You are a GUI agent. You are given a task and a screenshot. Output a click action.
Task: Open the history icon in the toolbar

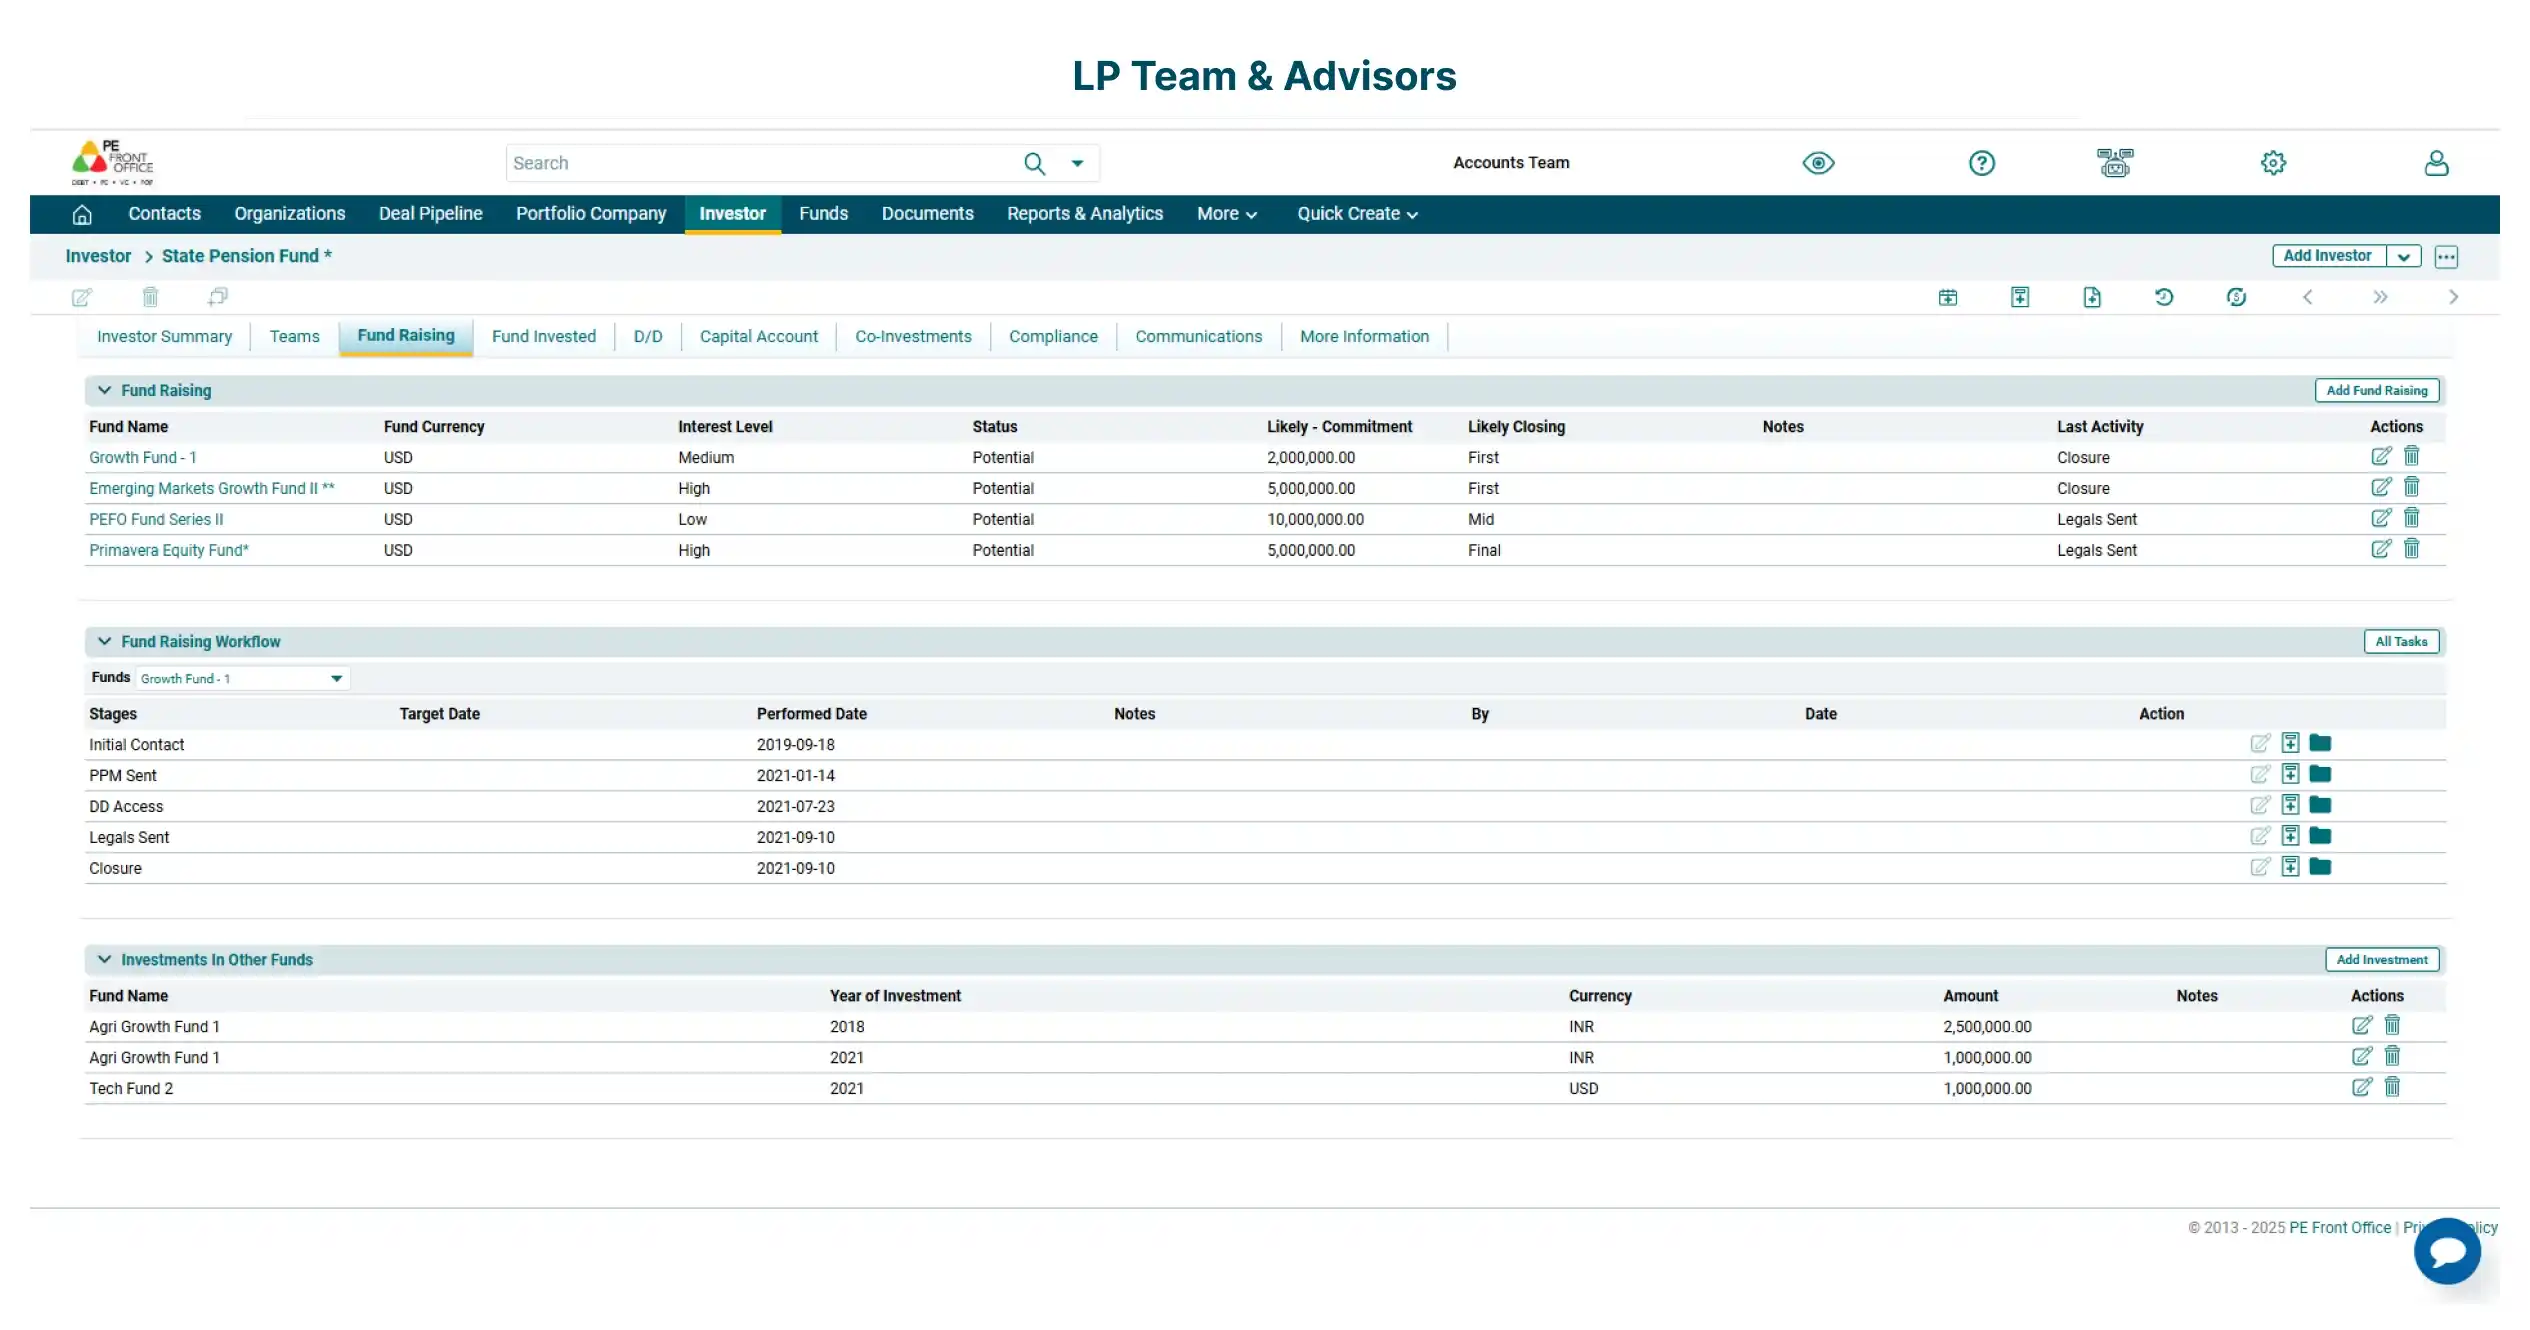(x=2165, y=297)
